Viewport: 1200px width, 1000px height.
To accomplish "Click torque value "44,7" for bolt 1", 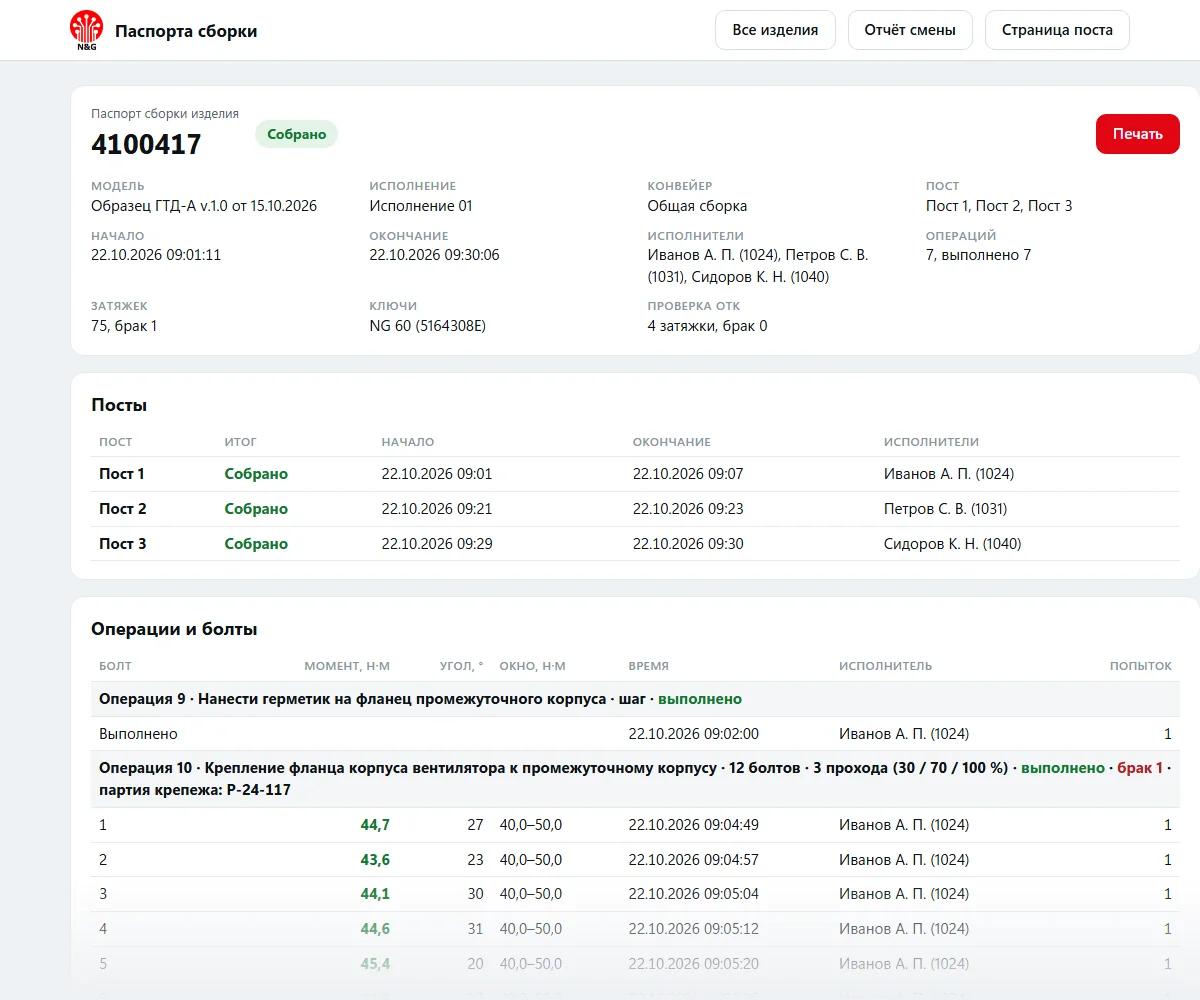I will tap(375, 825).
